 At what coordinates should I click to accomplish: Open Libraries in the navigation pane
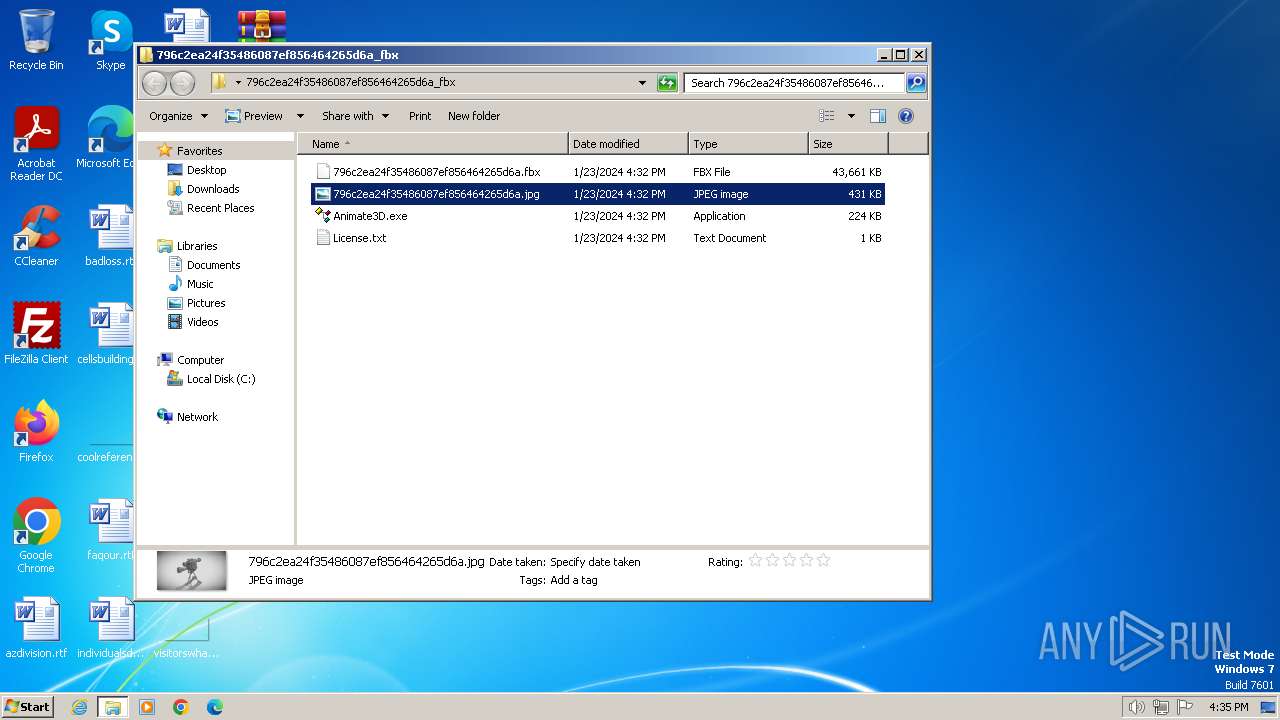click(x=197, y=246)
